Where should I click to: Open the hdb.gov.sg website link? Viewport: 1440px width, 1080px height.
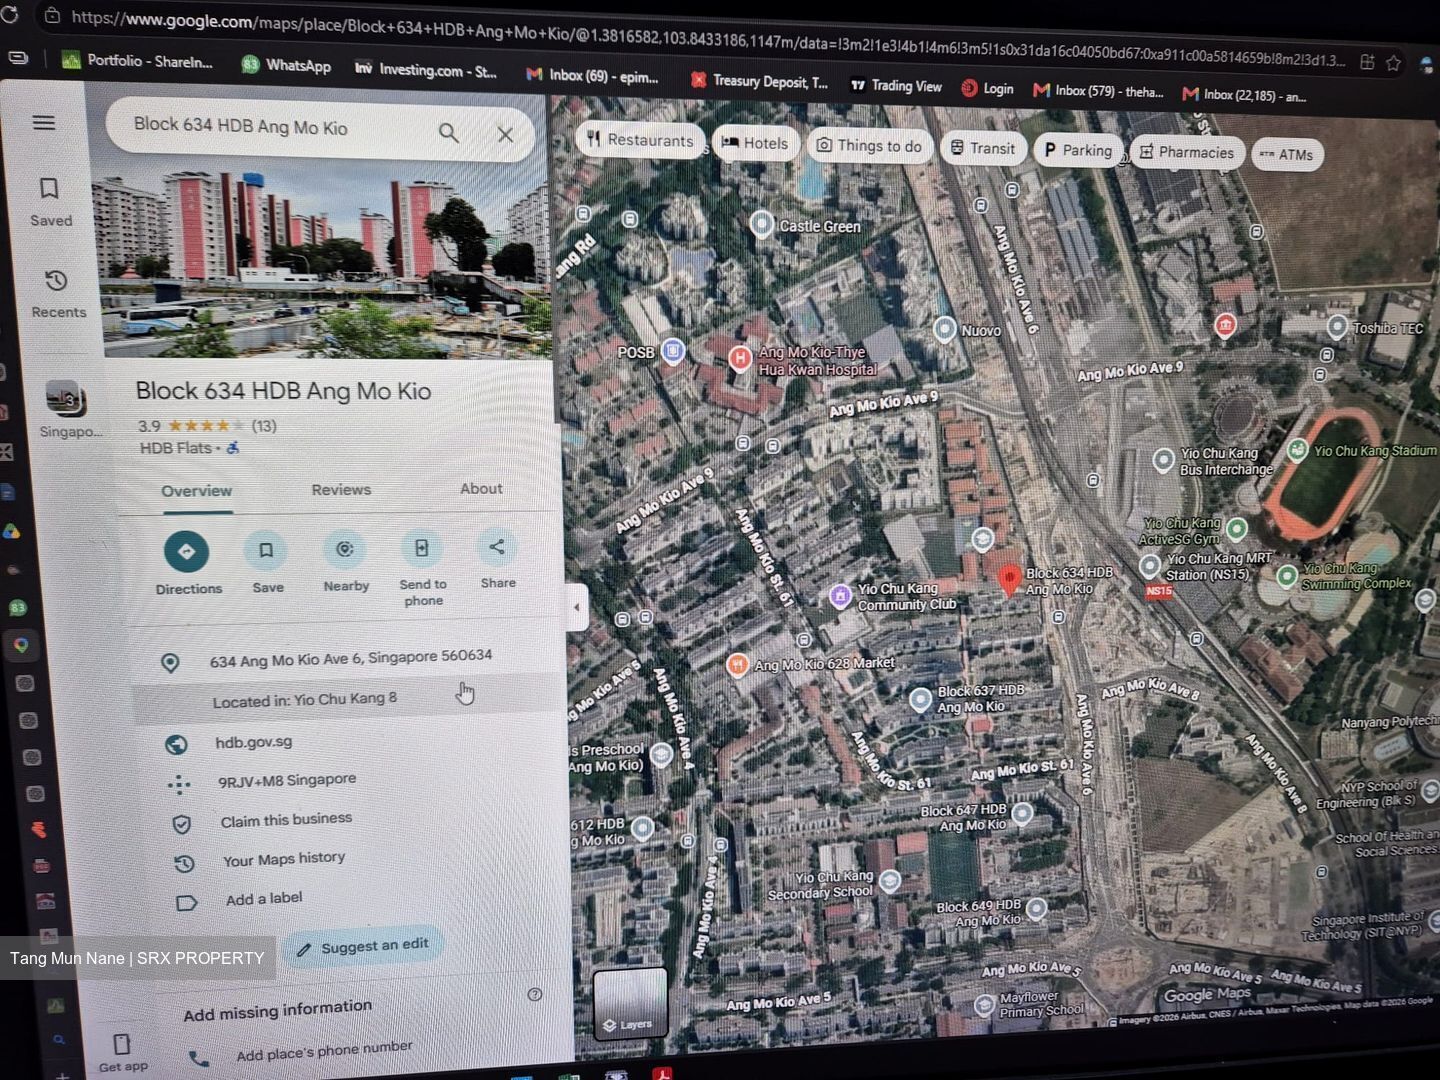pyautogui.click(x=254, y=742)
